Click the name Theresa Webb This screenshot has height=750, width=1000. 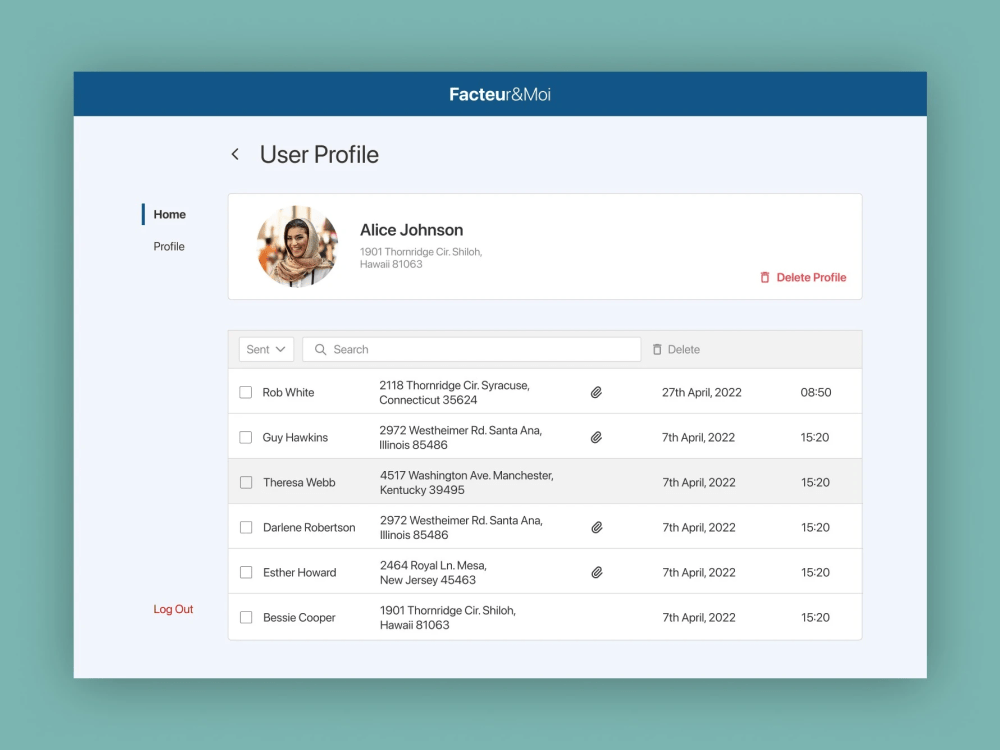pyautogui.click(x=299, y=483)
